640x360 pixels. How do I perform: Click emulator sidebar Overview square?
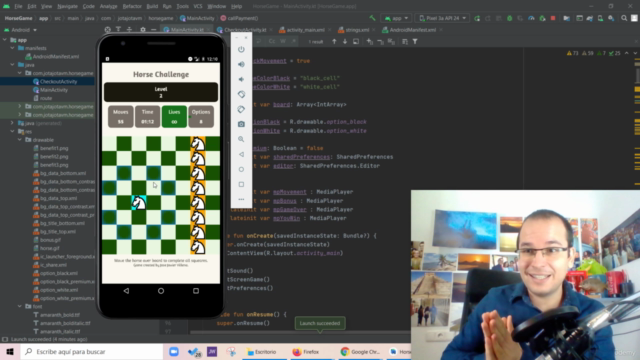pos(241,184)
